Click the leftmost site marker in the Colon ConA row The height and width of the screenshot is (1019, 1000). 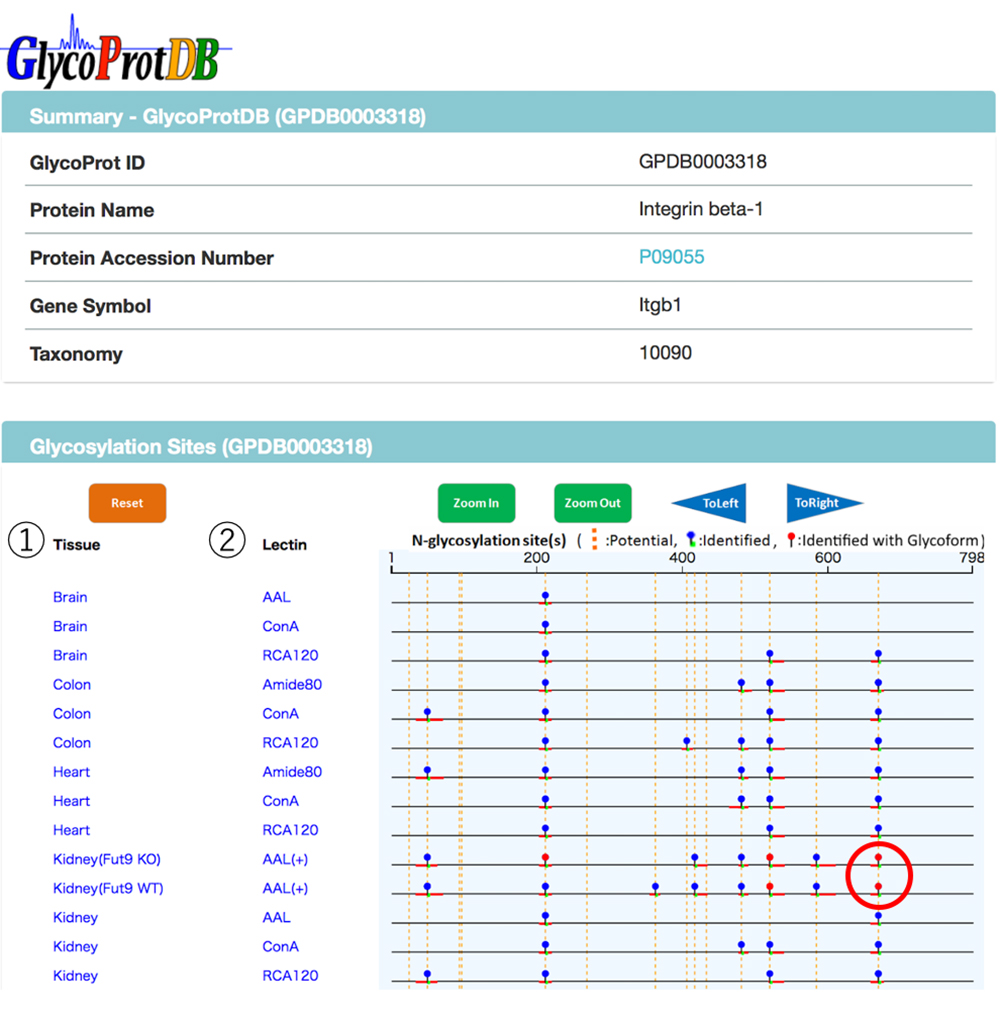pyautogui.click(x=427, y=713)
